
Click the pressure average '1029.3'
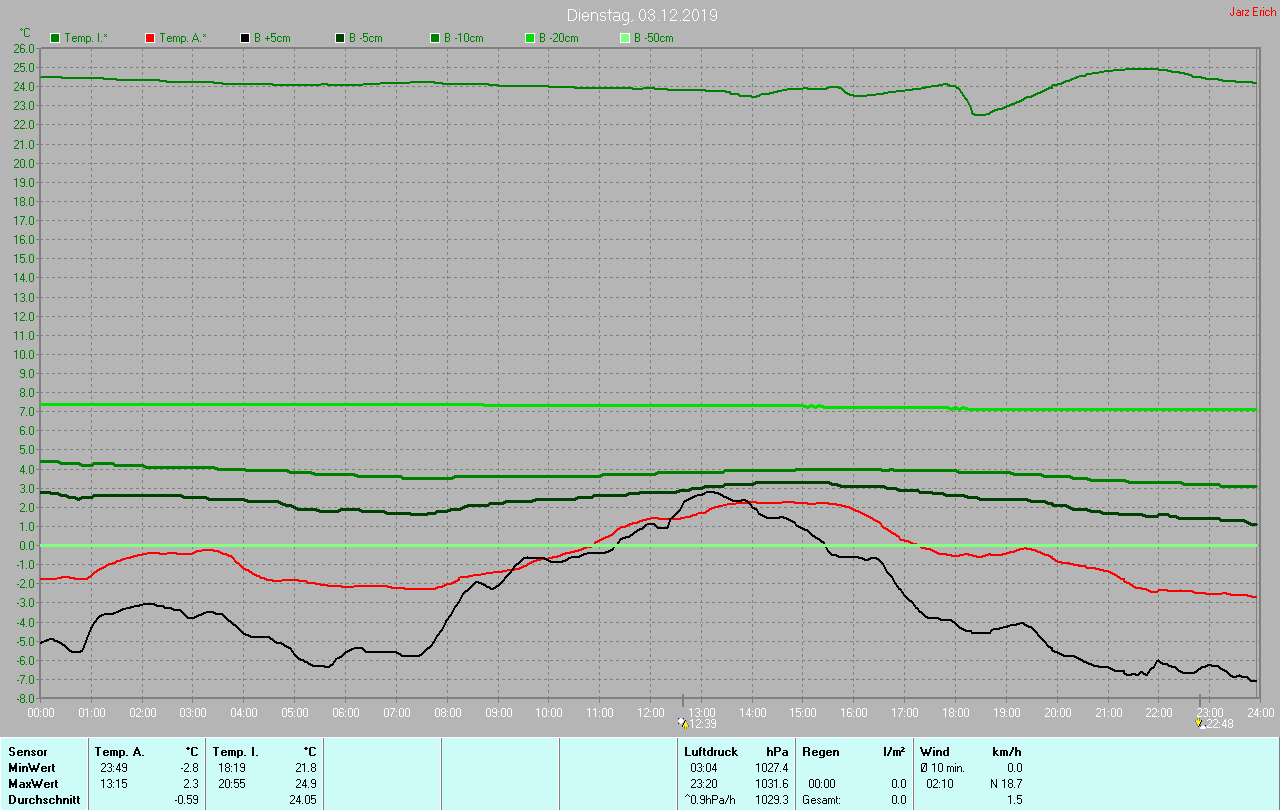(771, 800)
